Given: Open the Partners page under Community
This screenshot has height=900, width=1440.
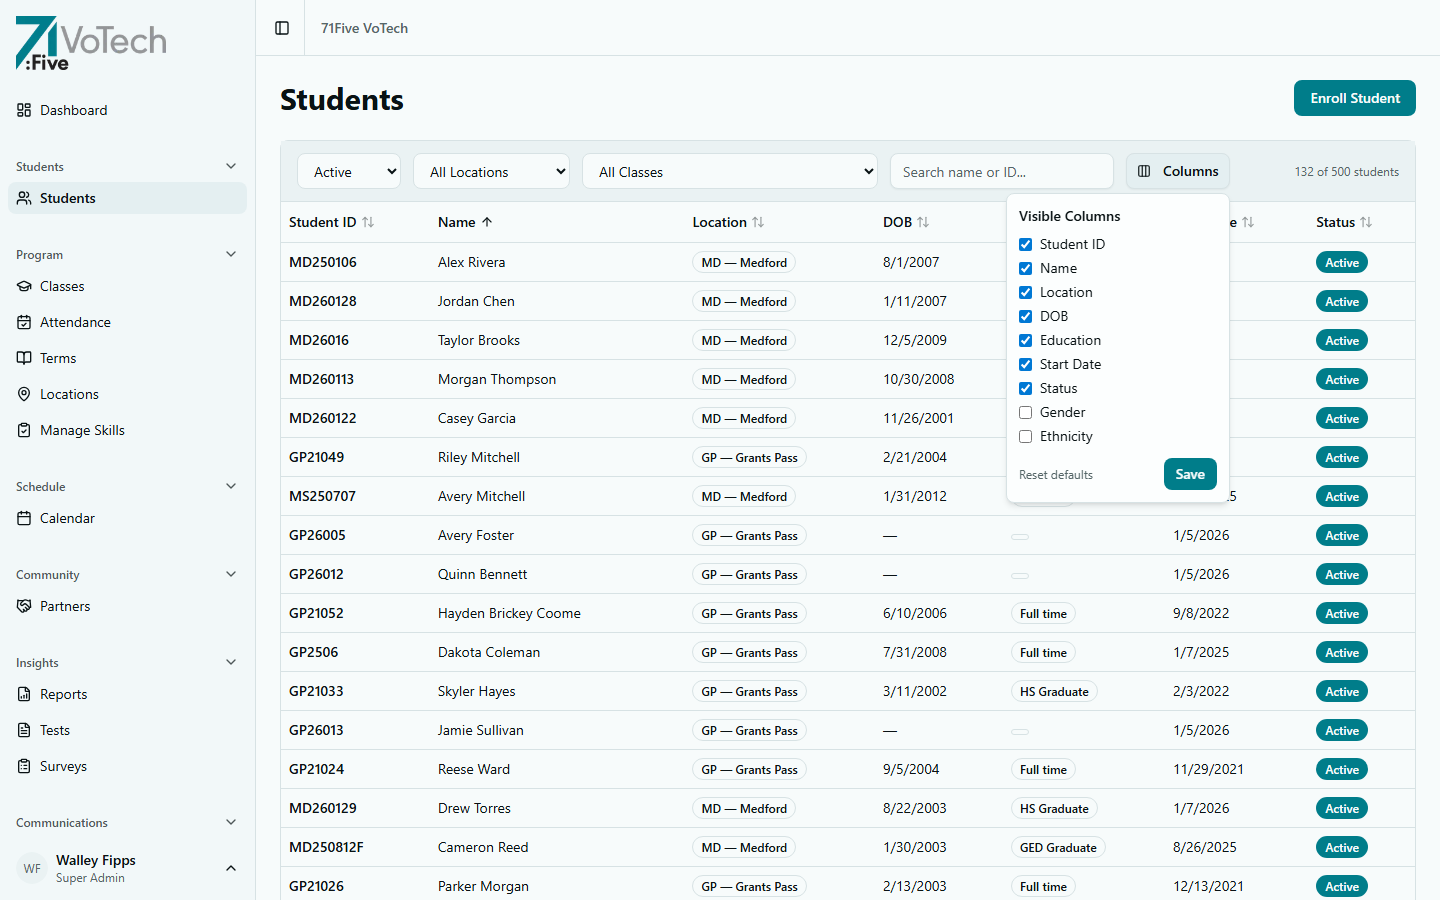Looking at the screenshot, I should [x=65, y=606].
